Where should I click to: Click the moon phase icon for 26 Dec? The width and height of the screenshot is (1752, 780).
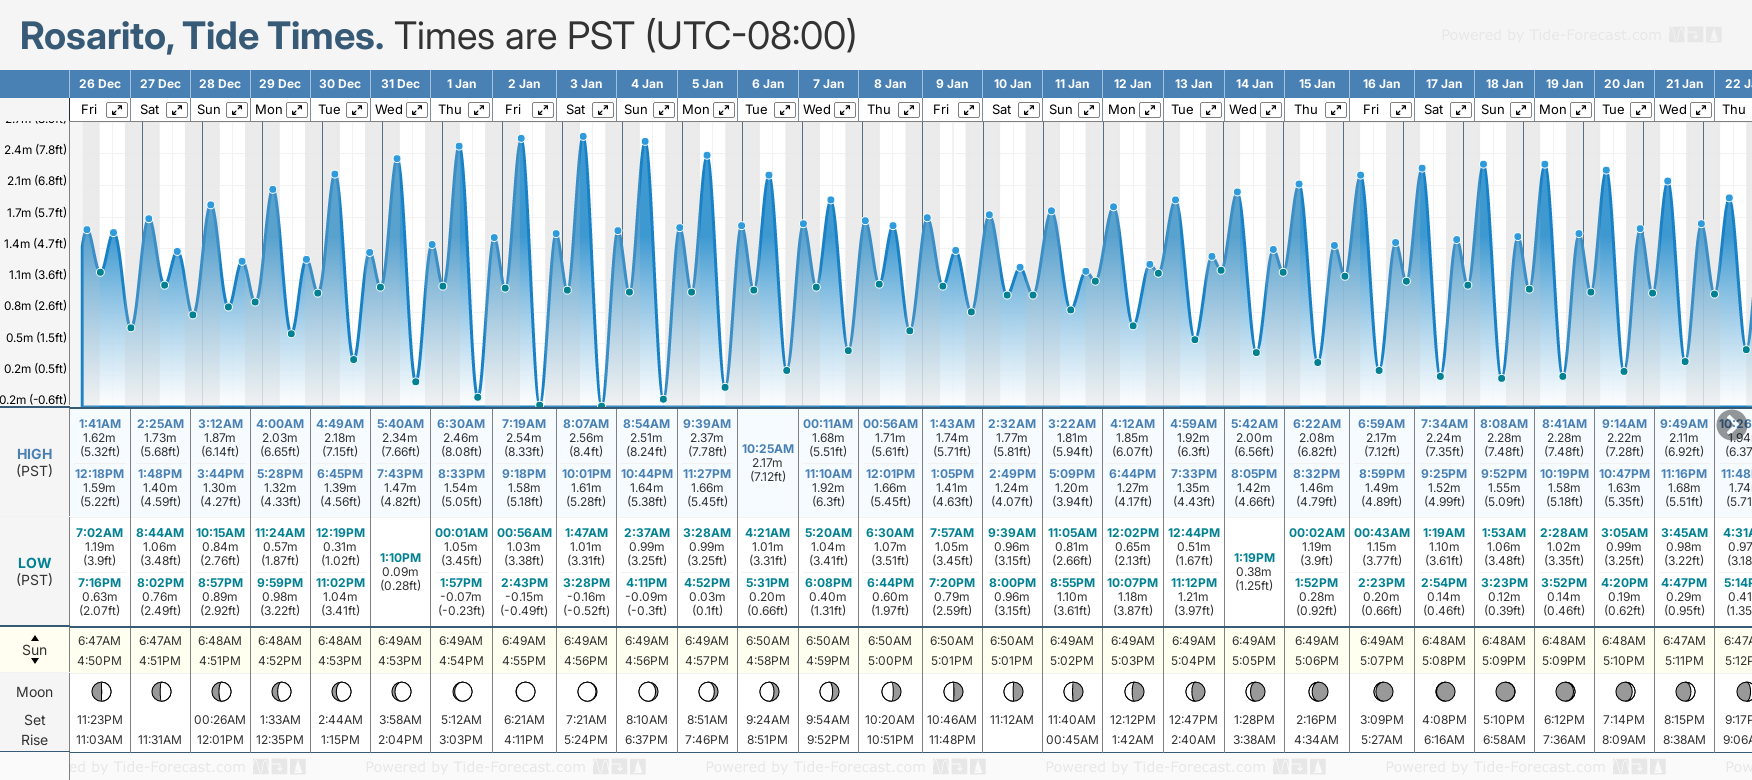tap(100, 691)
